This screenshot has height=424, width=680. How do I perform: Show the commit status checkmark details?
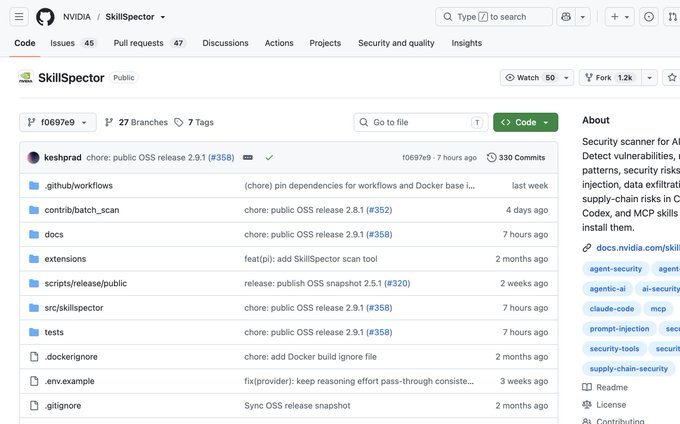click(x=269, y=157)
